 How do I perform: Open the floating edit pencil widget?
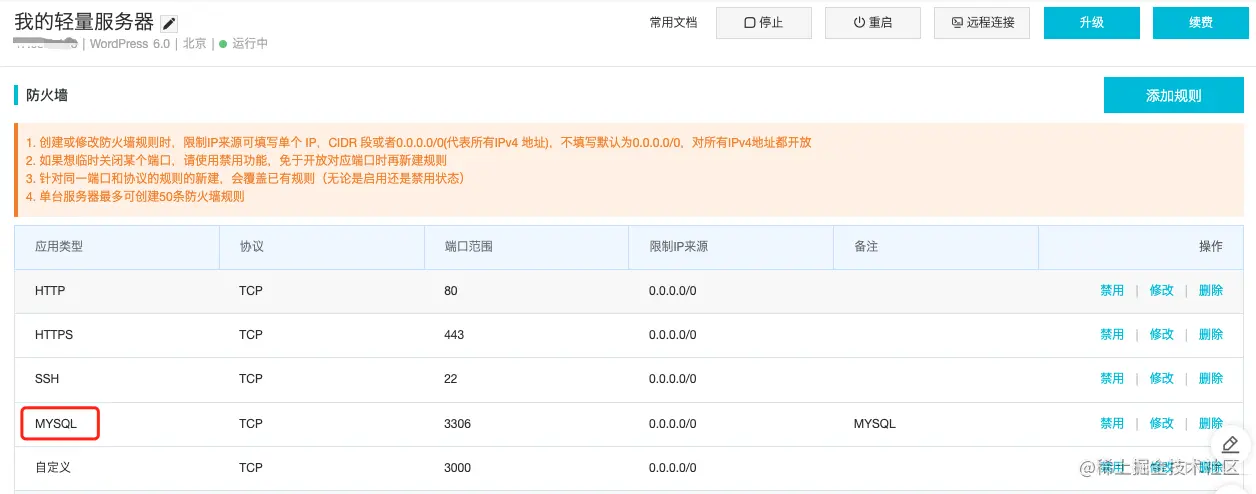pyautogui.click(x=1231, y=444)
